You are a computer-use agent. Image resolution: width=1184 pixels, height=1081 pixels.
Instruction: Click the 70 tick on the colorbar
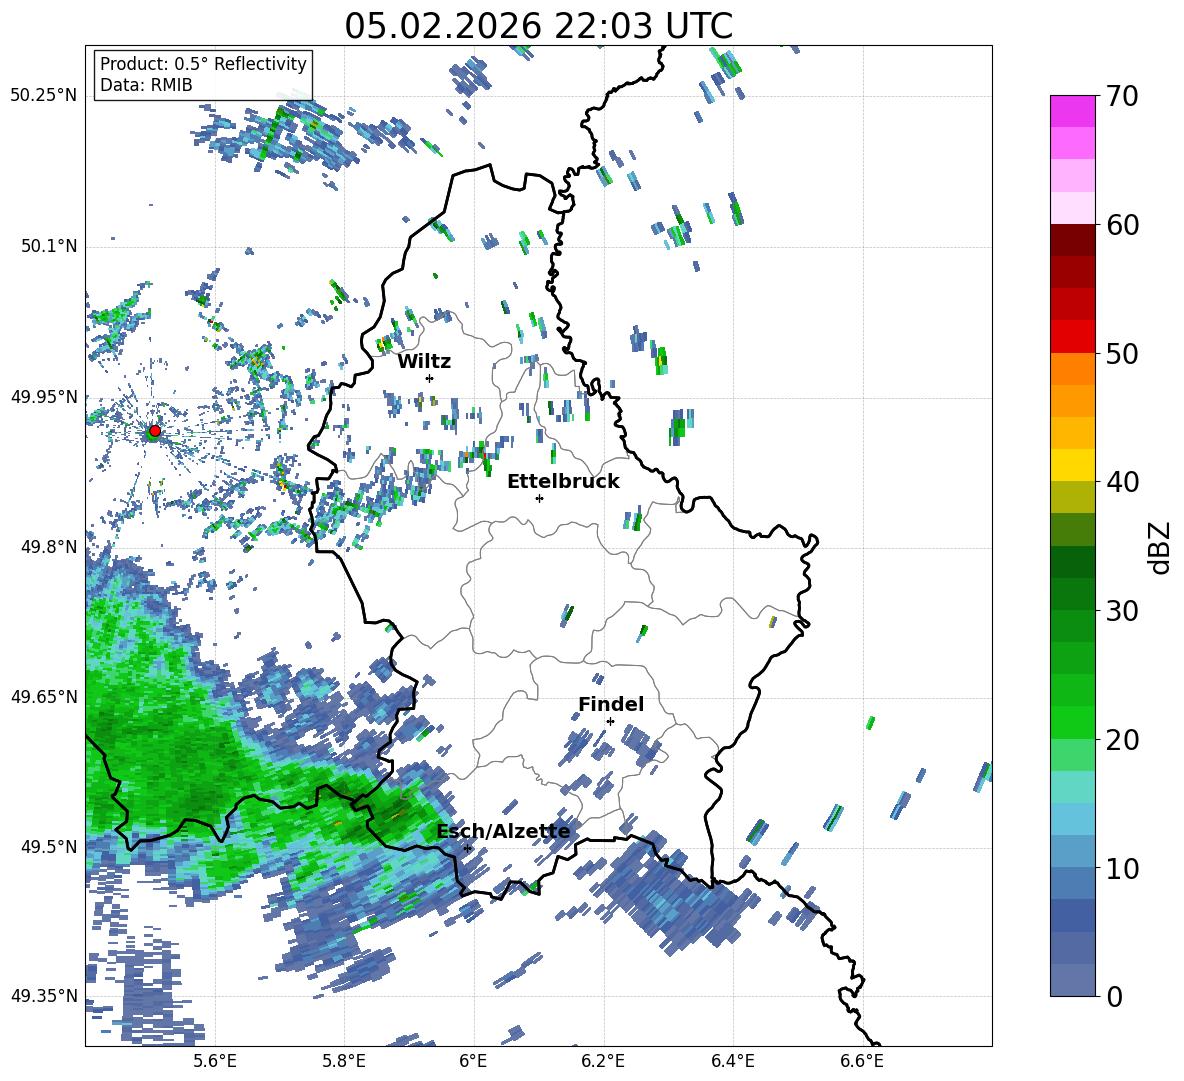click(1122, 96)
